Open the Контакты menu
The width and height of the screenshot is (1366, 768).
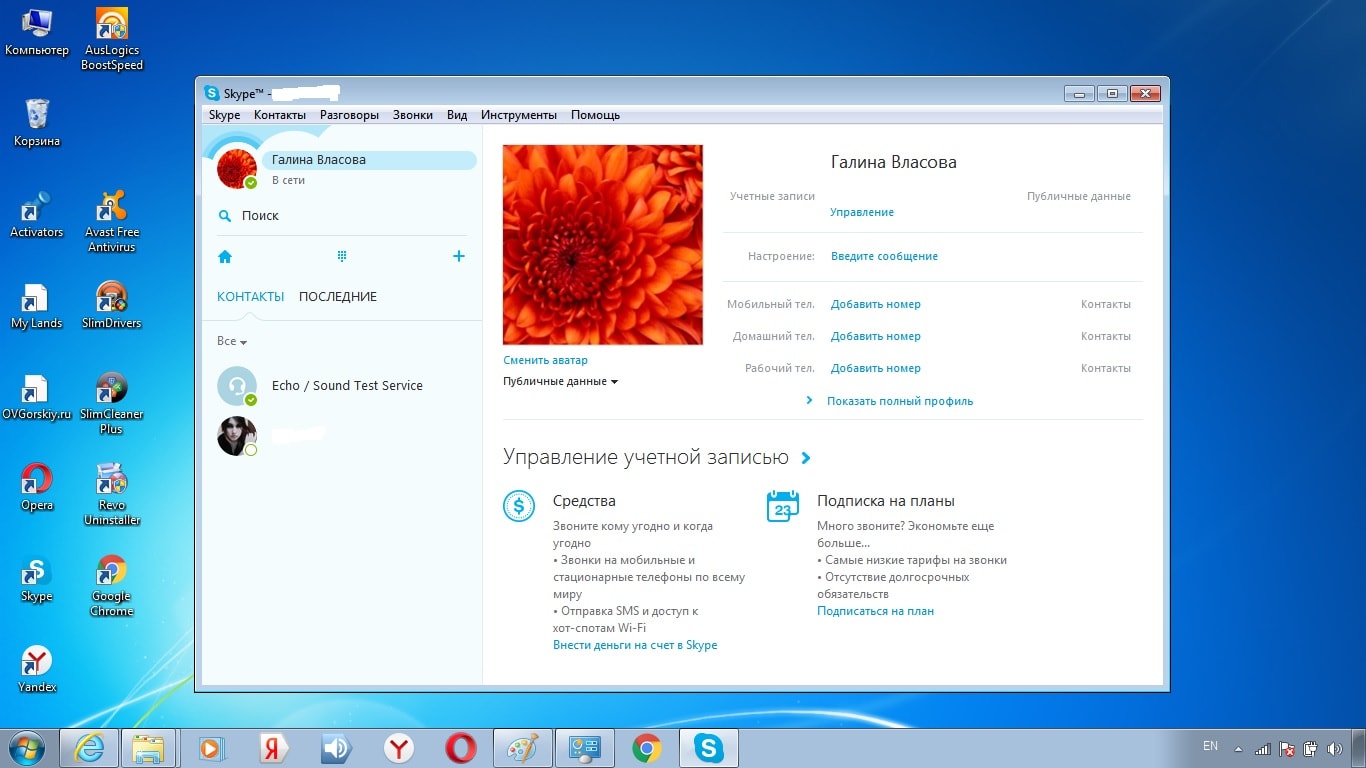pyautogui.click(x=280, y=115)
